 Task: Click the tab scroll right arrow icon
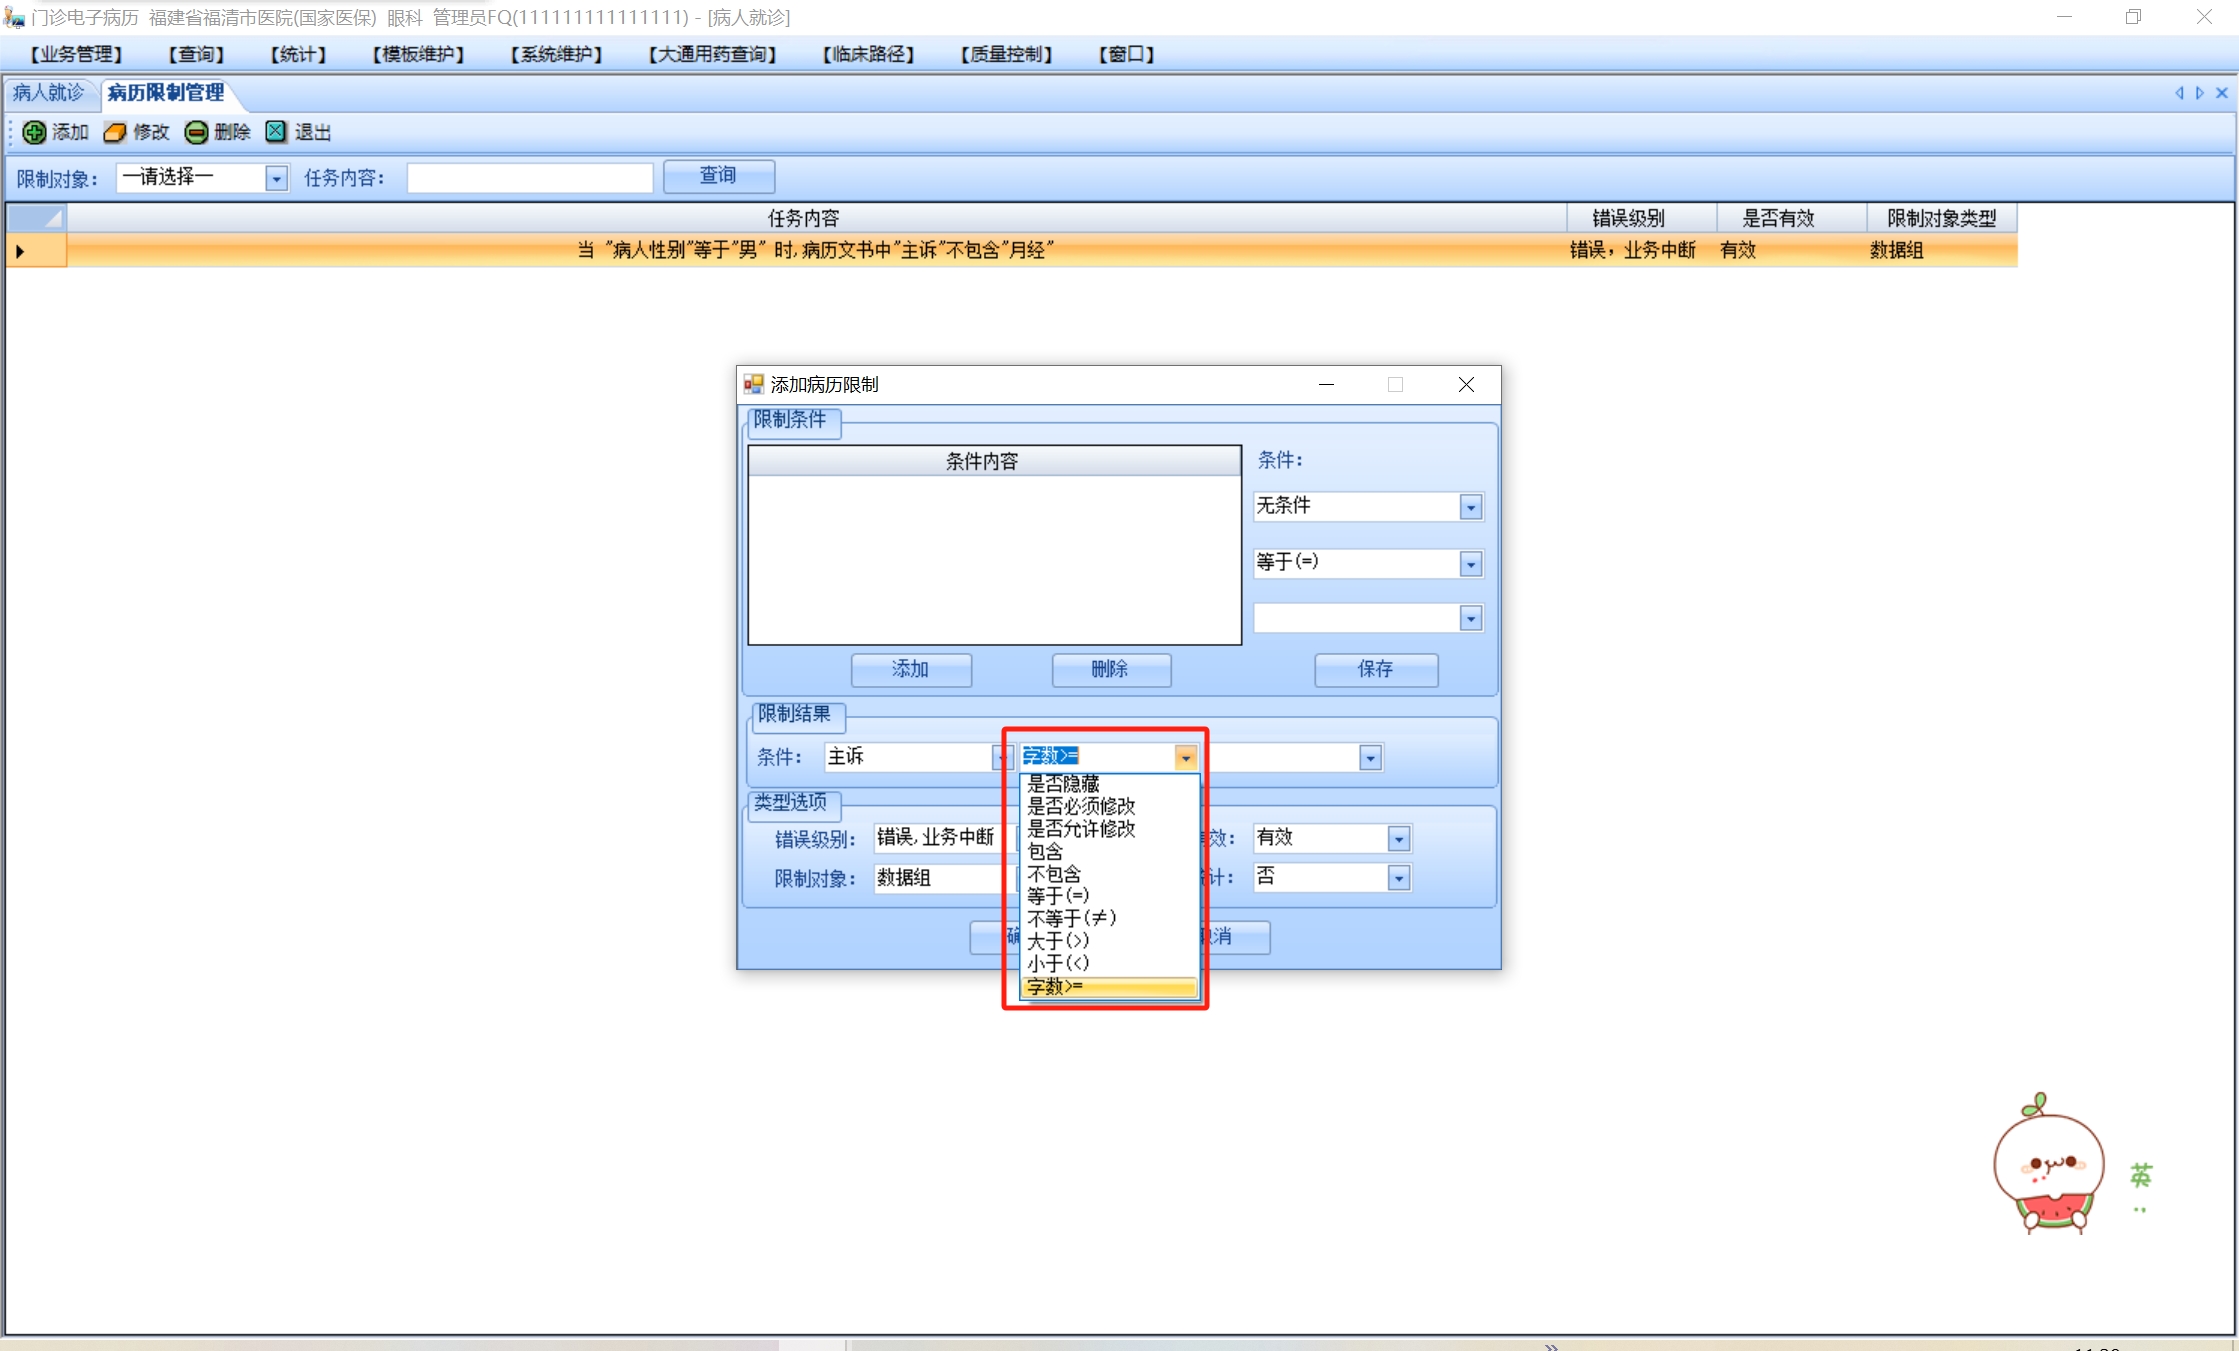(2200, 93)
